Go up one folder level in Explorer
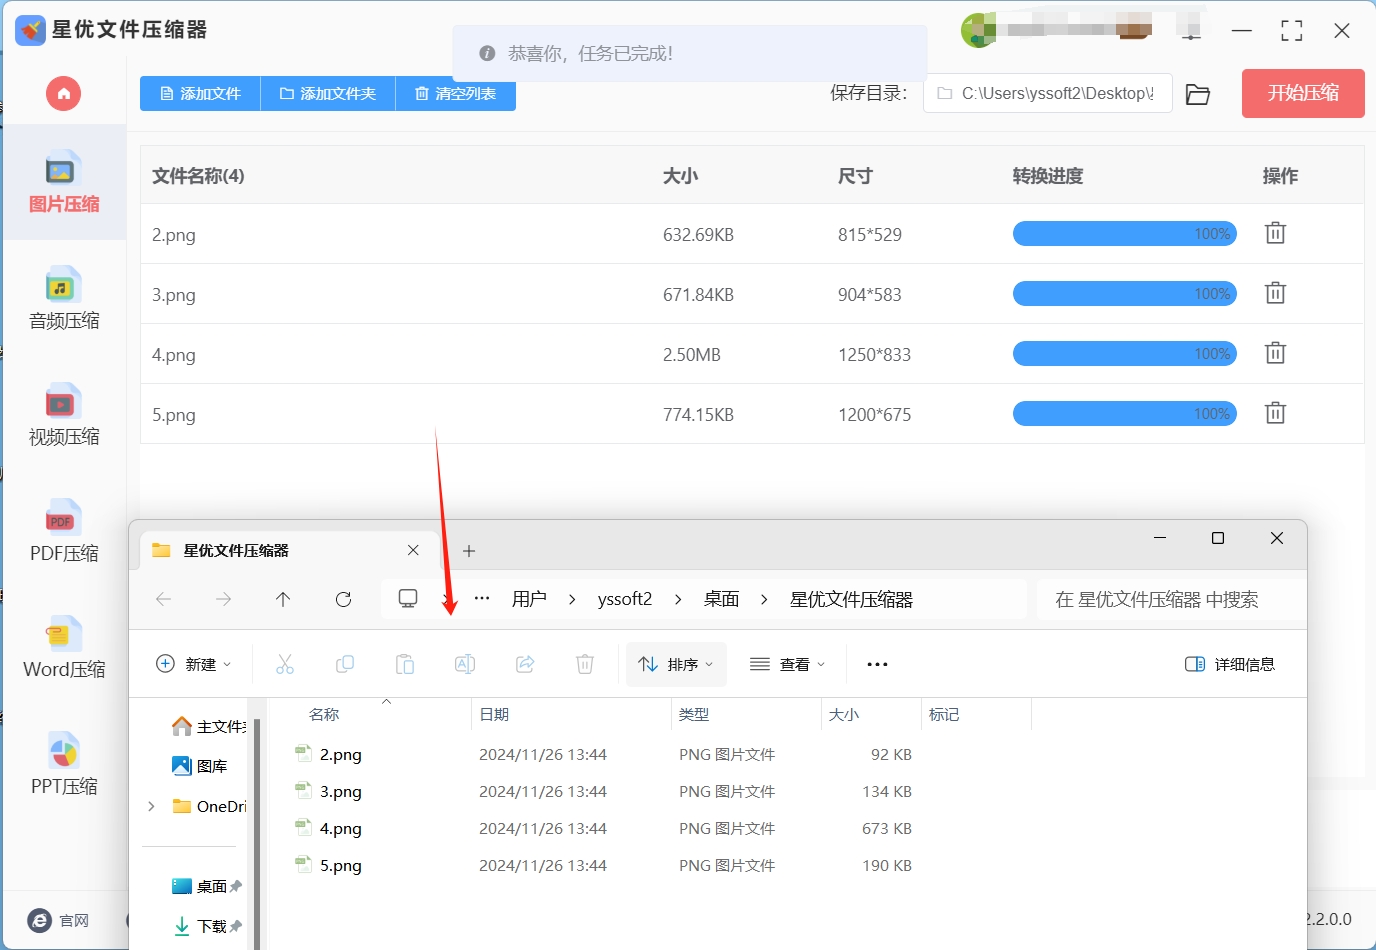 [x=283, y=599]
